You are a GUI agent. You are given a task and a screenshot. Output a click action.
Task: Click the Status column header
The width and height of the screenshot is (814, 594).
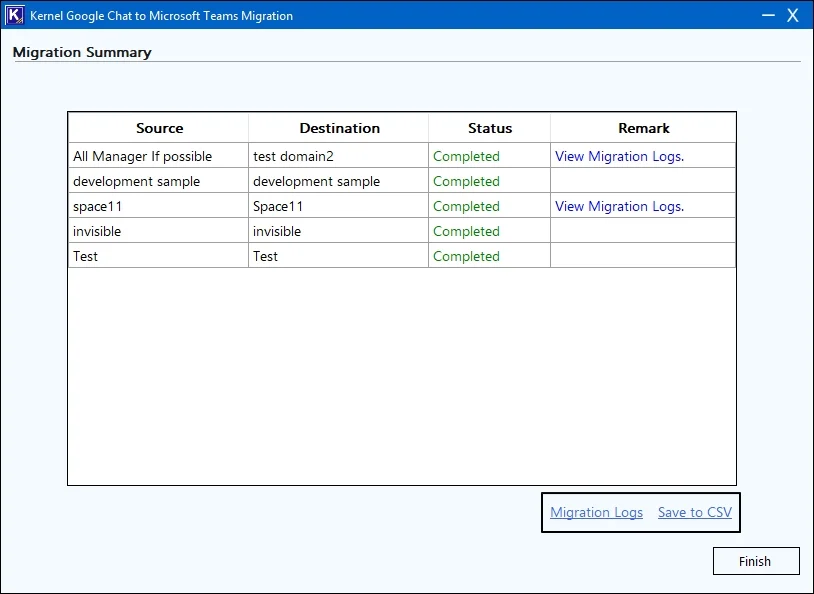coord(490,128)
